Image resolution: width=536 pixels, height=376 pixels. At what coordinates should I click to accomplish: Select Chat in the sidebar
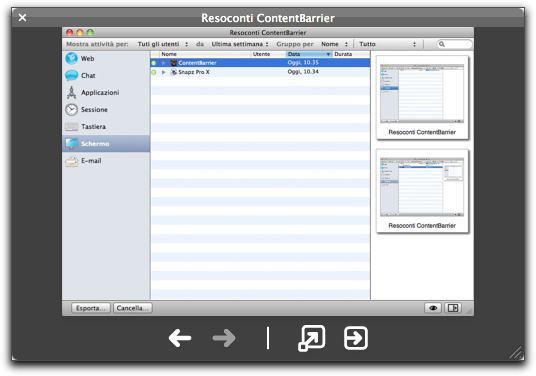point(106,76)
